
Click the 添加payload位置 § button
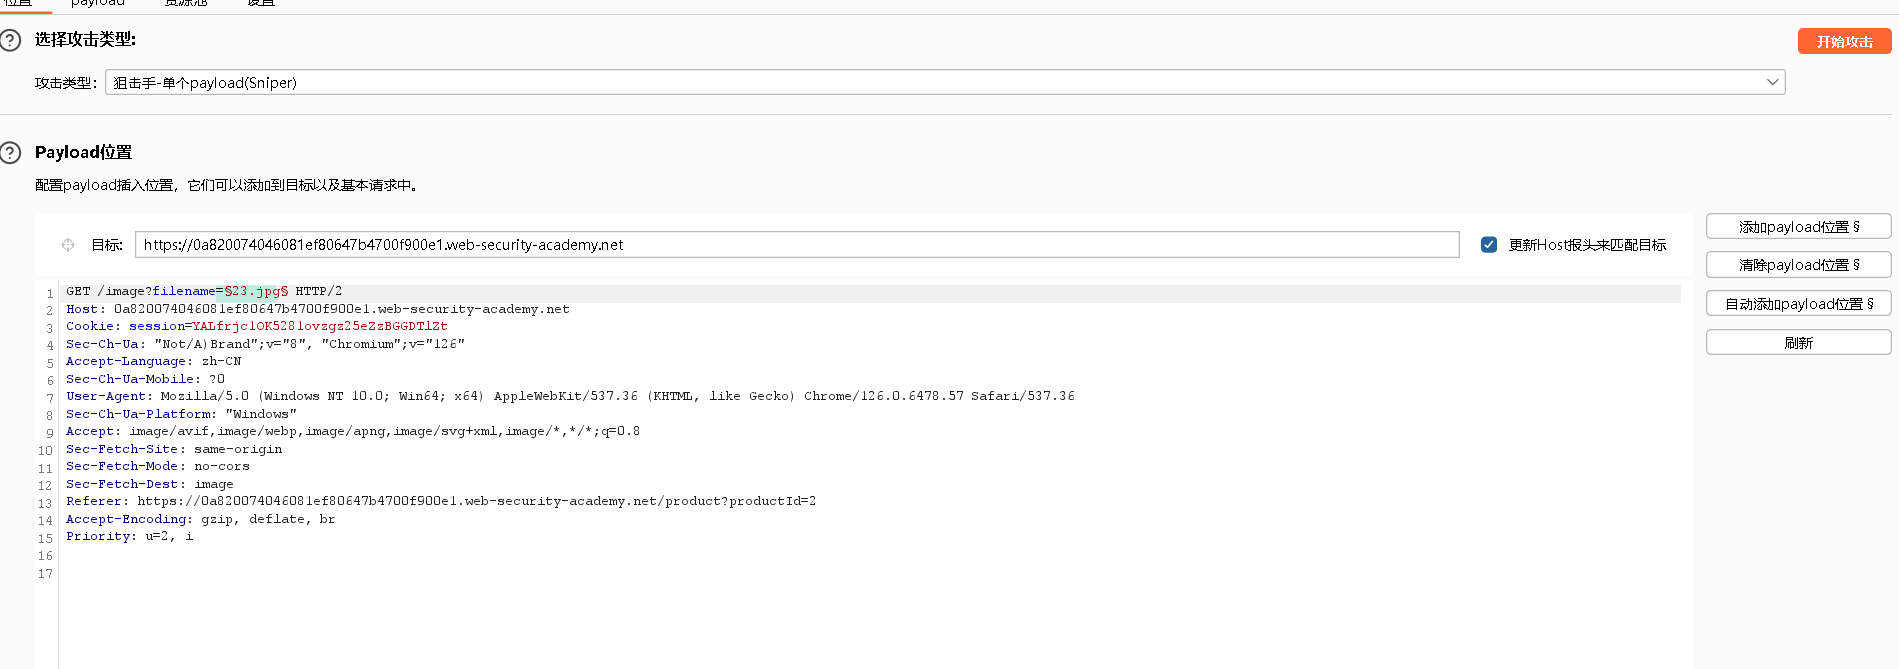click(1798, 227)
